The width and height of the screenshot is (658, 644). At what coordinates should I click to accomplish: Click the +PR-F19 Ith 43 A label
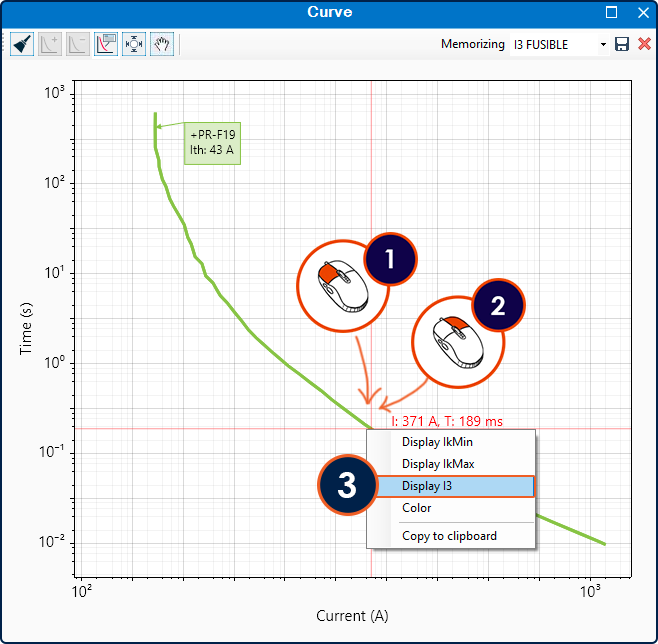[212, 143]
